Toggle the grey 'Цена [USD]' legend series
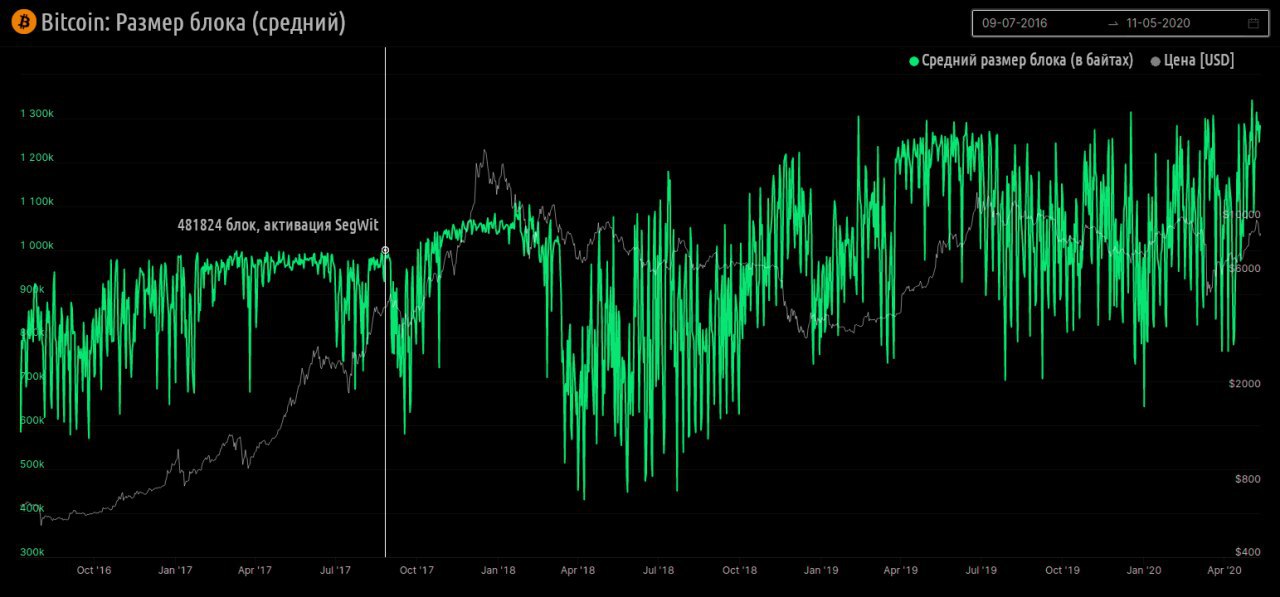The height and width of the screenshot is (597, 1280). point(1193,61)
